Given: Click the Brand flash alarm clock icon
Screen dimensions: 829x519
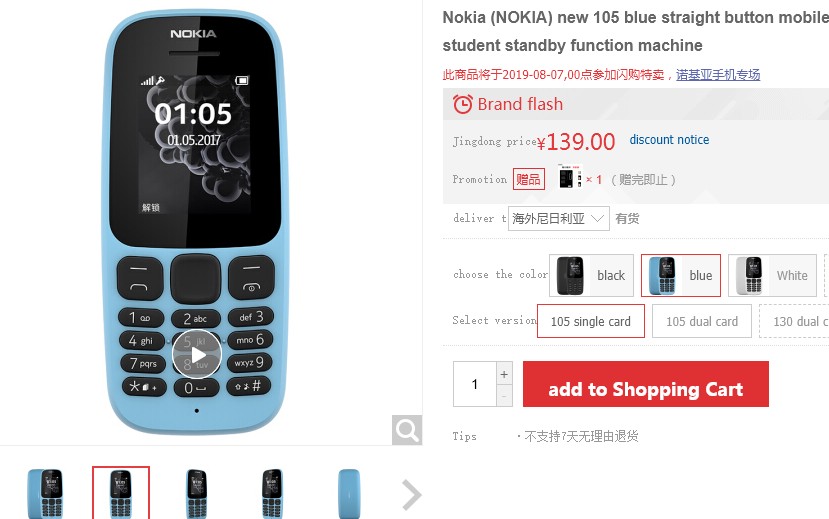Looking at the screenshot, I should pyautogui.click(x=463, y=104).
